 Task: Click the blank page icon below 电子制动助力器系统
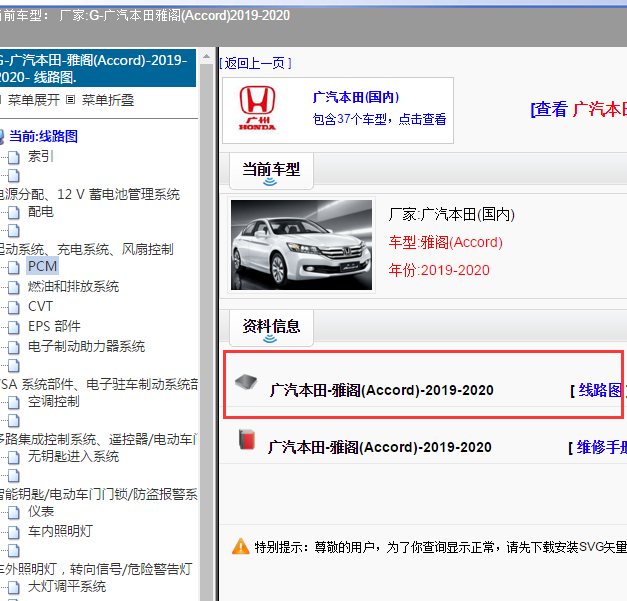pos(14,365)
